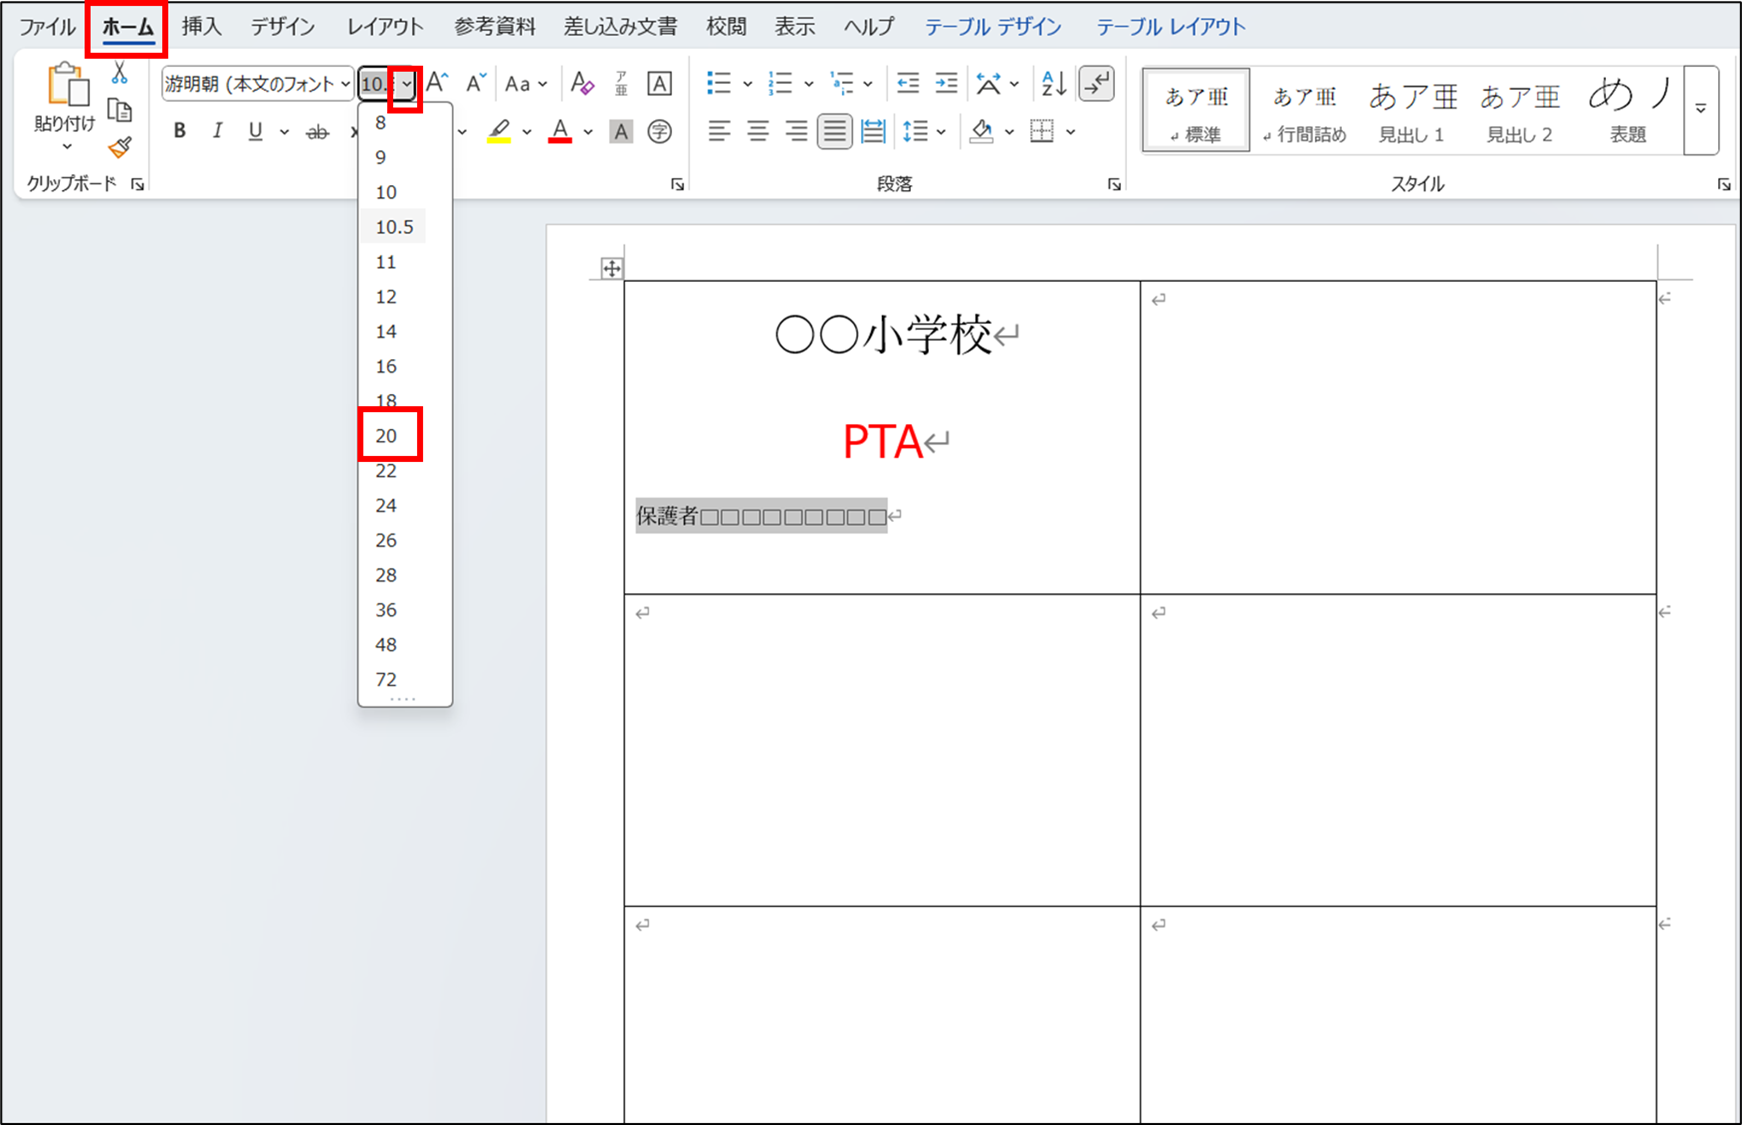Apply the 表題 style
This screenshot has height=1125, width=1742.
1628,110
